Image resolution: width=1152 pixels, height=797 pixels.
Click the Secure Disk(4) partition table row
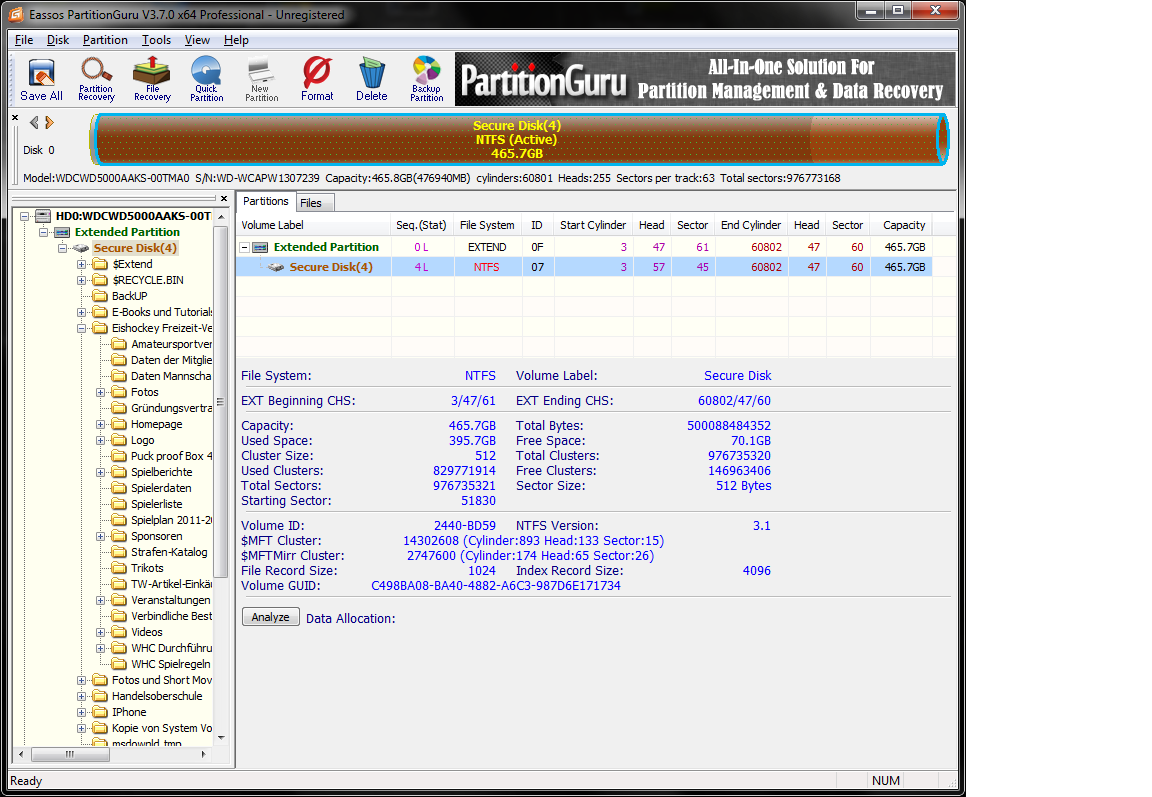pos(584,267)
